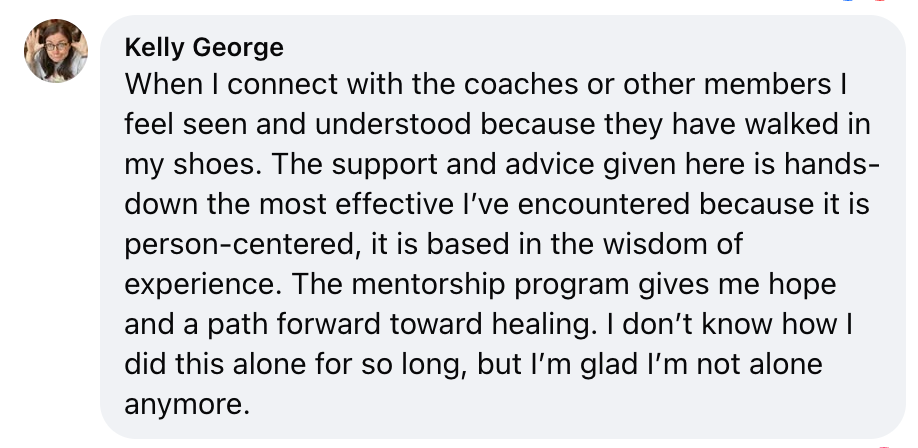Image resolution: width=918 pixels, height=448 pixels.
Task: Click 'mentorship program' in the comment text
Action: tap(490, 284)
